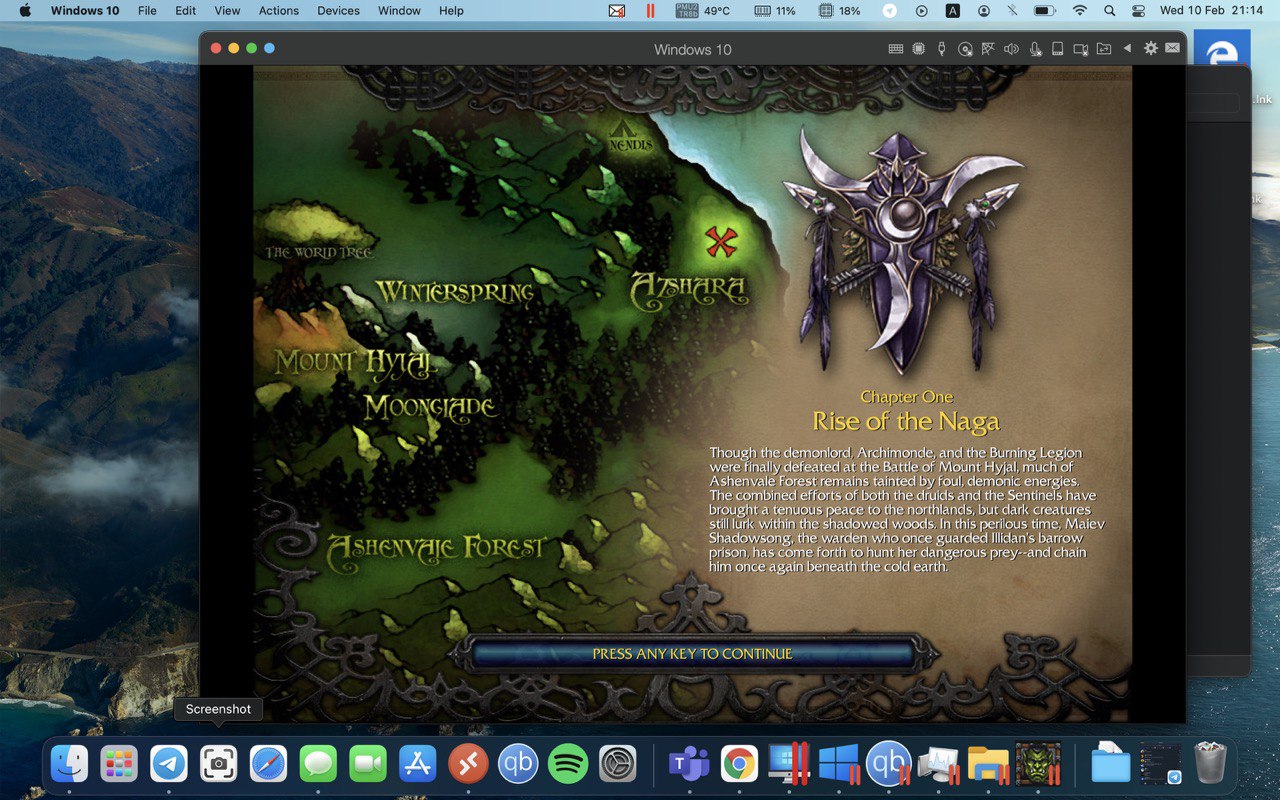1280x800 pixels.
Task: Open Google Chrome from the Dock
Action: [x=739, y=764]
